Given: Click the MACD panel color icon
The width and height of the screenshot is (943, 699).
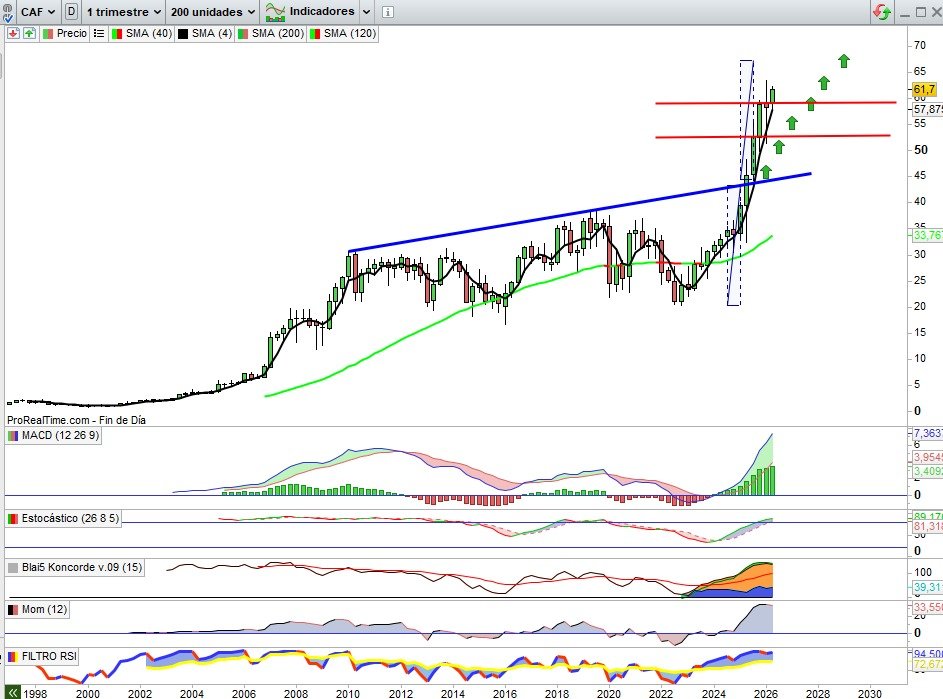Looking at the screenshot, I should (13, 436).
